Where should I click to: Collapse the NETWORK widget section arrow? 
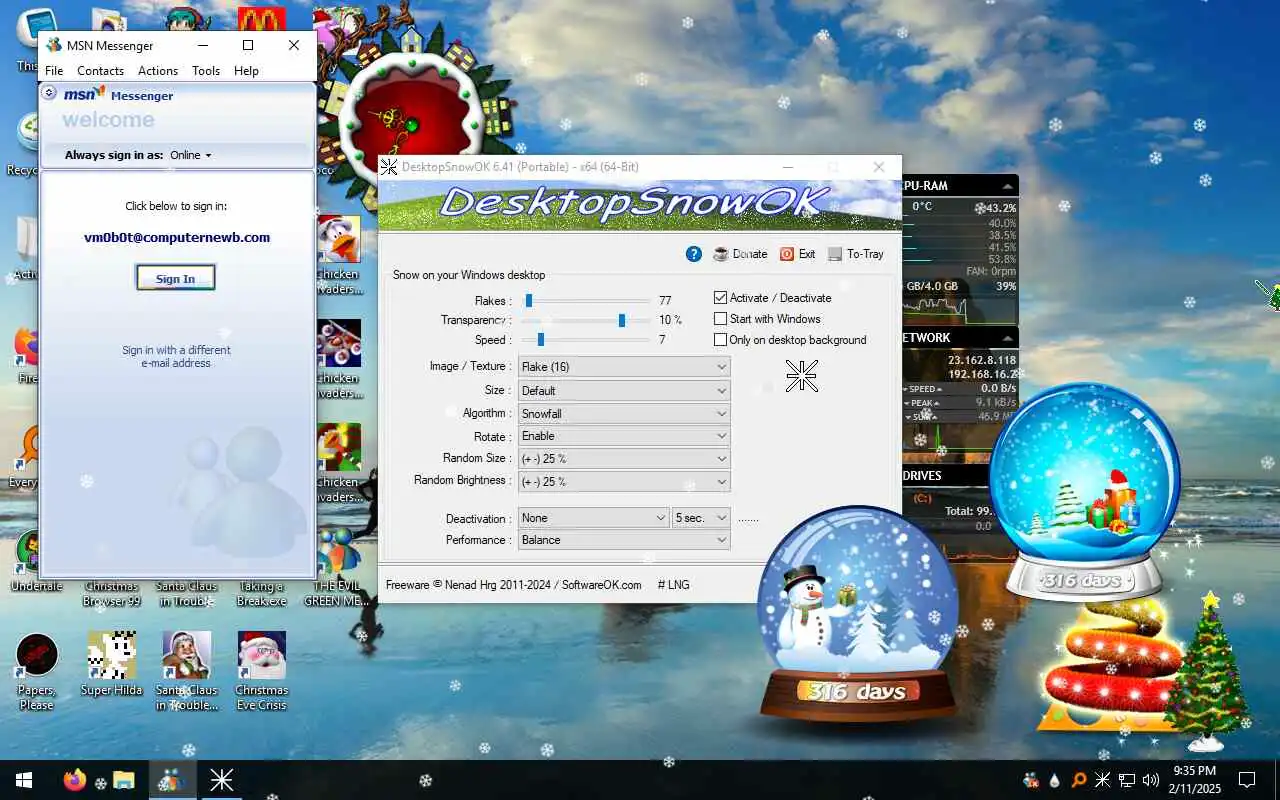(x=1008, y=338)
